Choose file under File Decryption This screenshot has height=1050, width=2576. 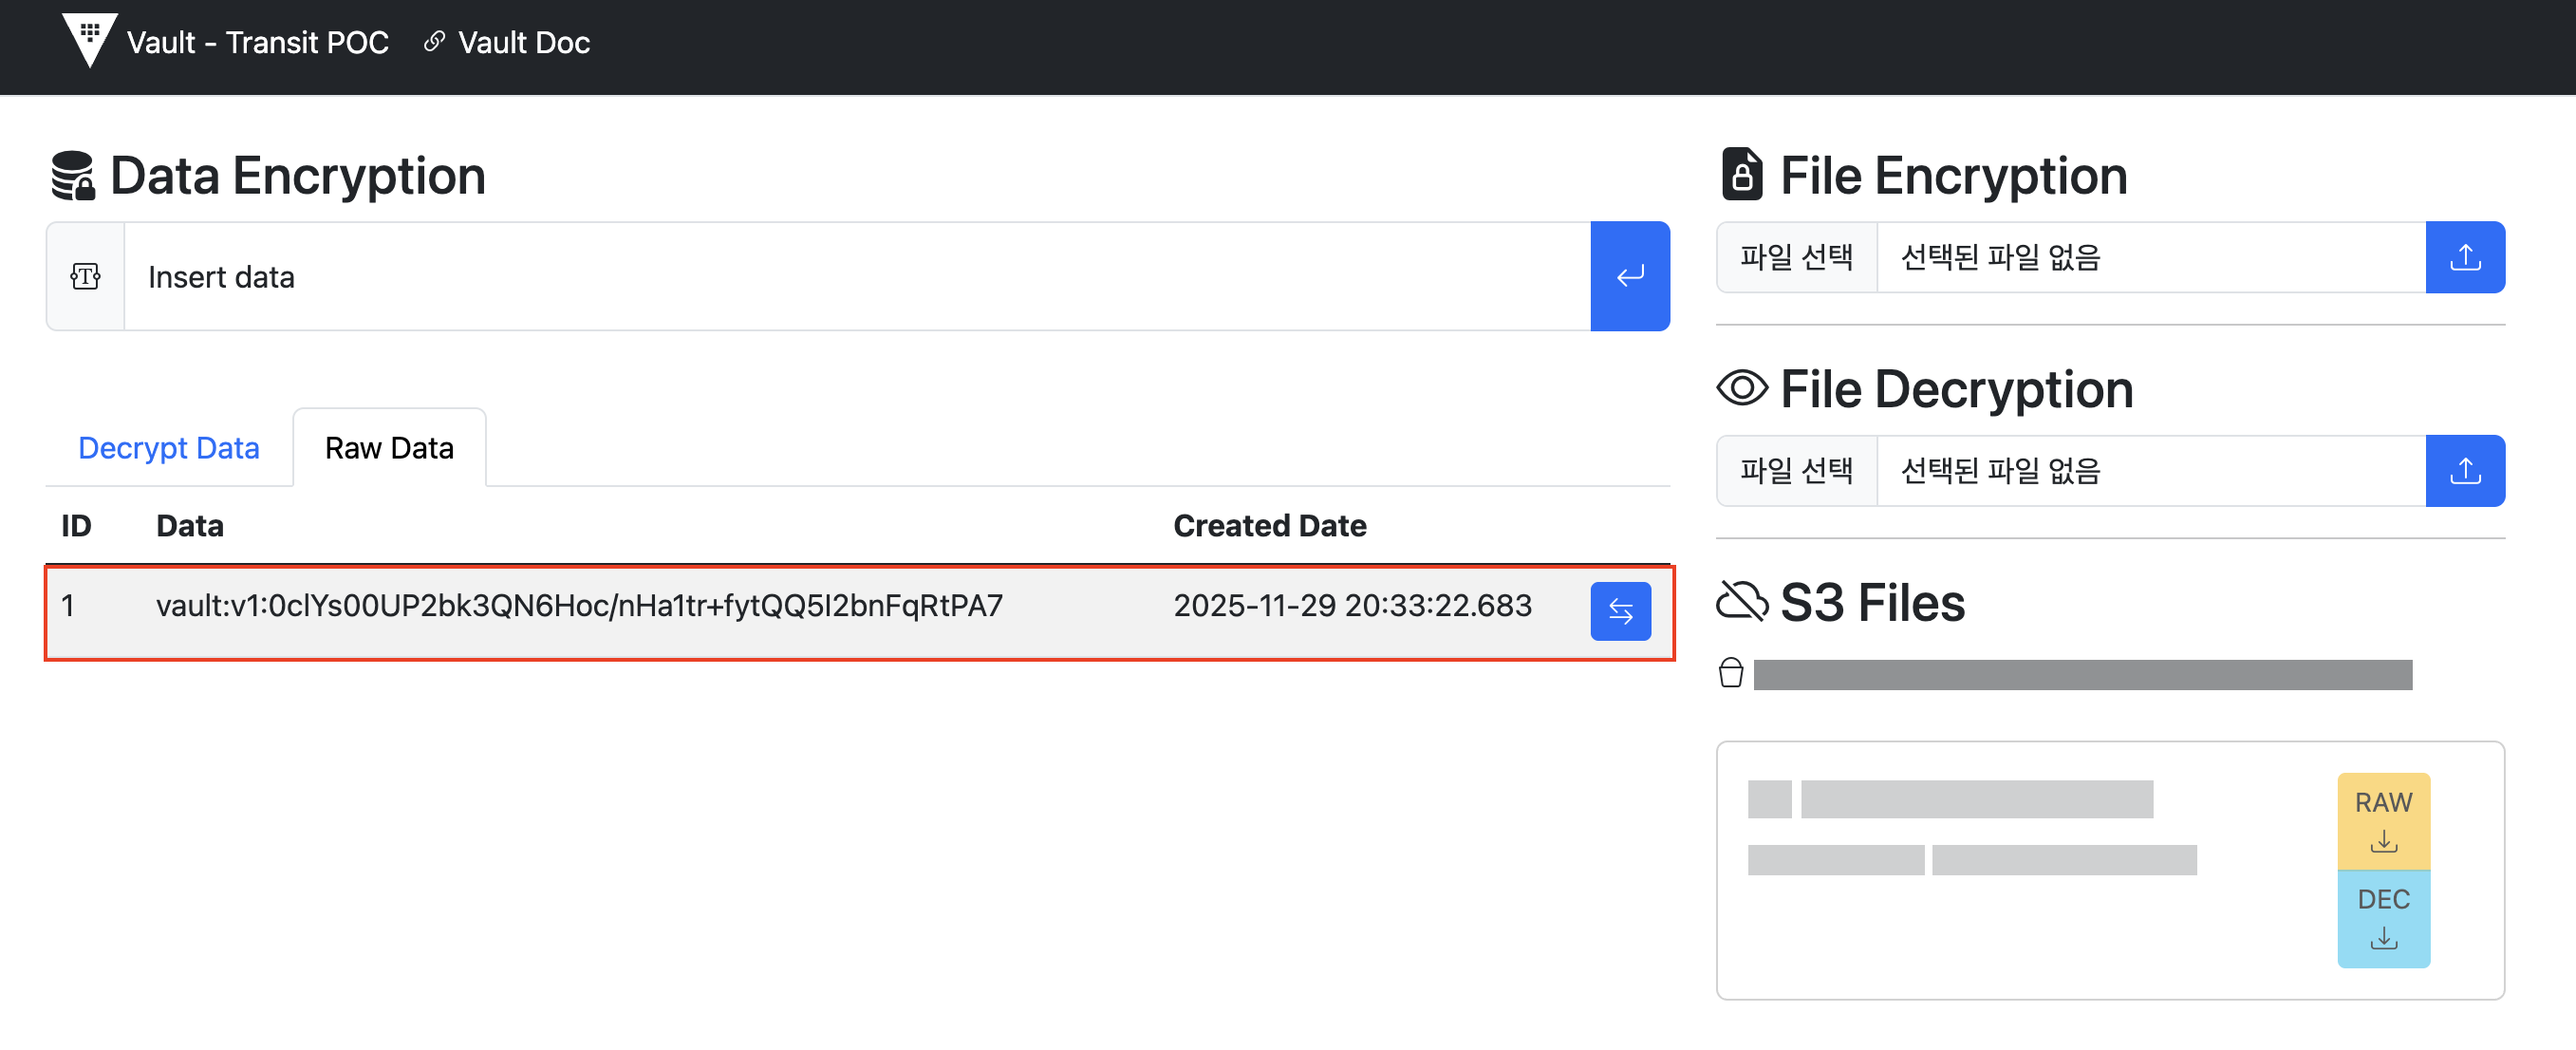(x=1796, y=470)
